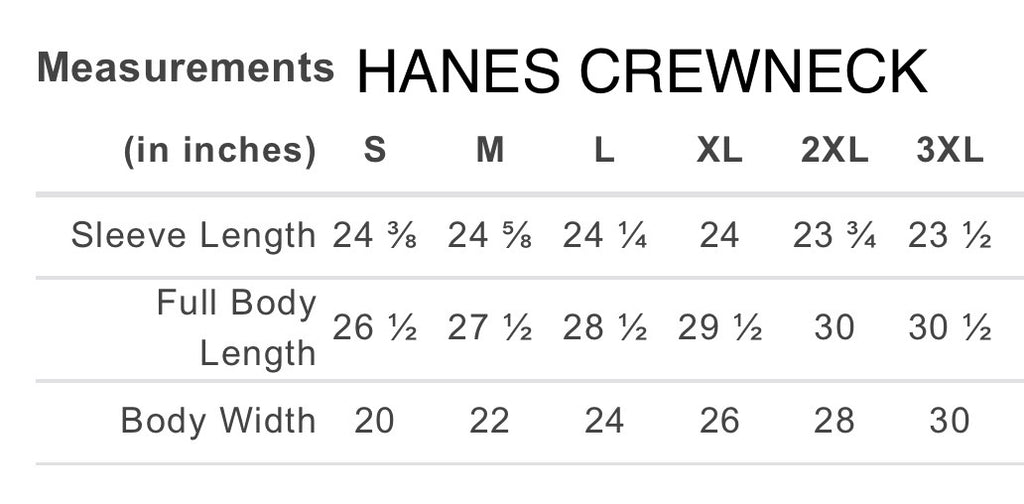Click the (in inches) unit label
Screen dimensions: 1024x504
click(x=220, y=151)
